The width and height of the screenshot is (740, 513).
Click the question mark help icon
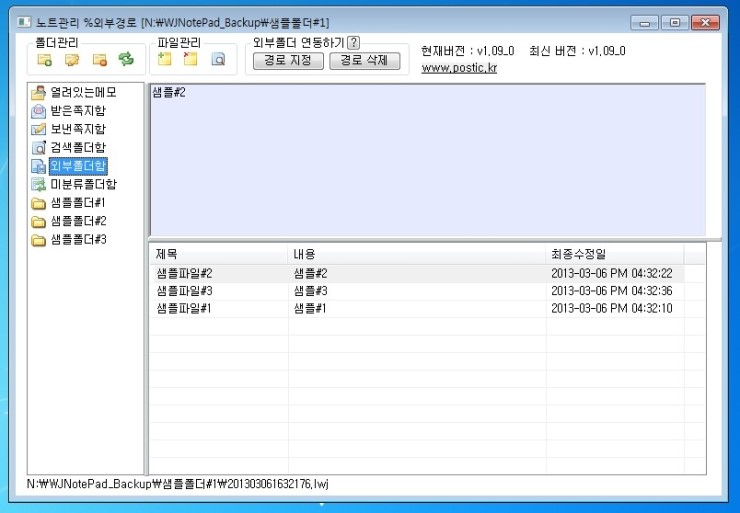click(x=353, y=42)
